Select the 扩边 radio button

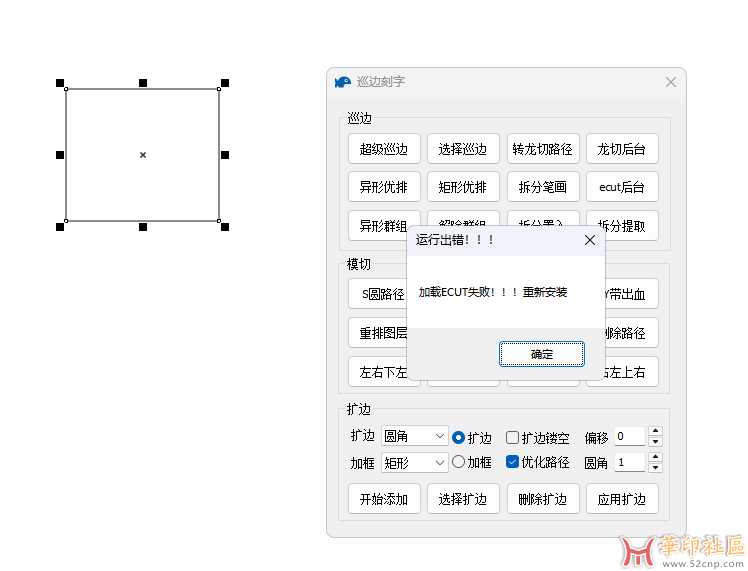point(459,437)
